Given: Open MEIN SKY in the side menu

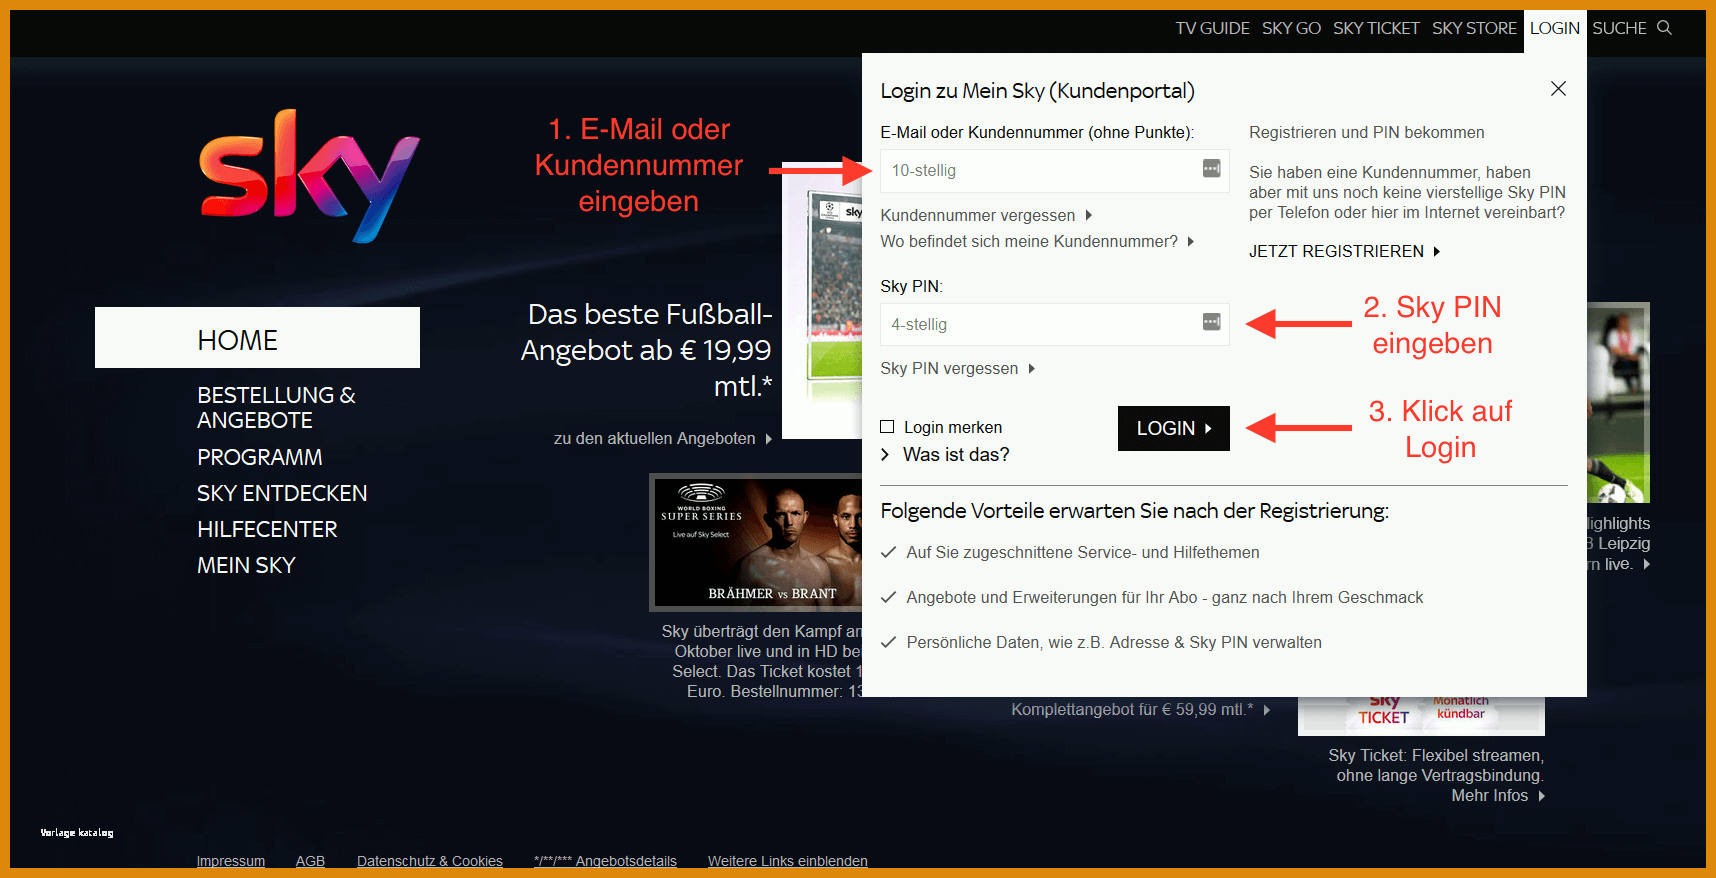Looking at the screenshot, I should pos(246,565).
